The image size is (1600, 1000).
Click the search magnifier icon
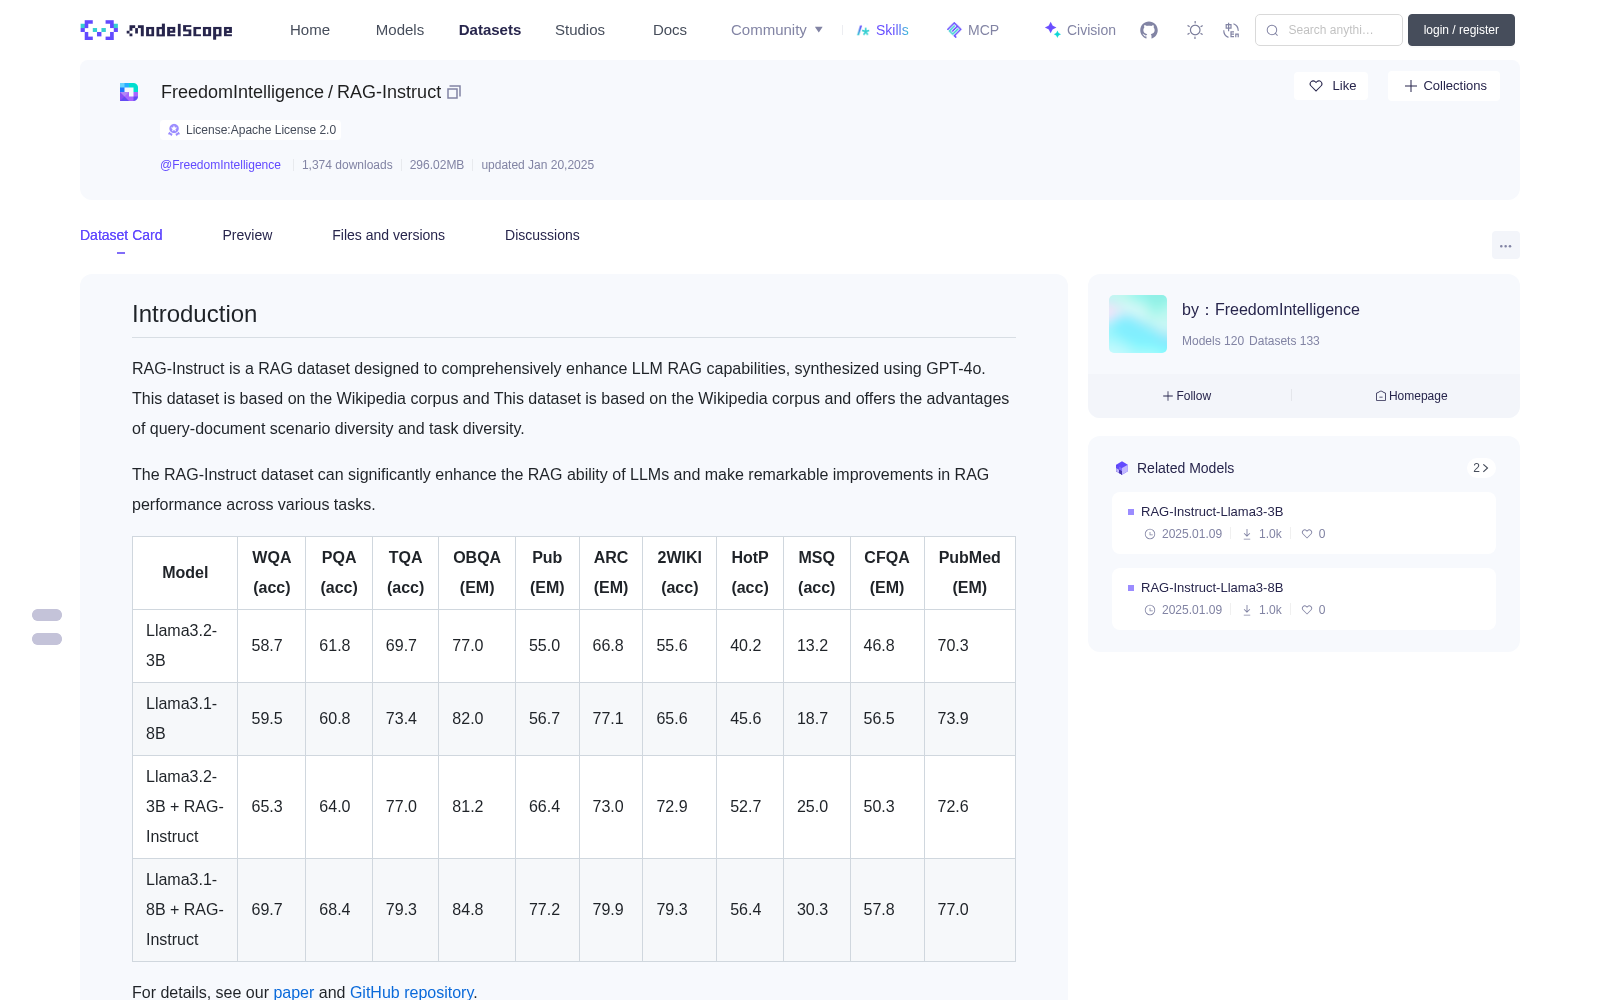[1272, 30]
